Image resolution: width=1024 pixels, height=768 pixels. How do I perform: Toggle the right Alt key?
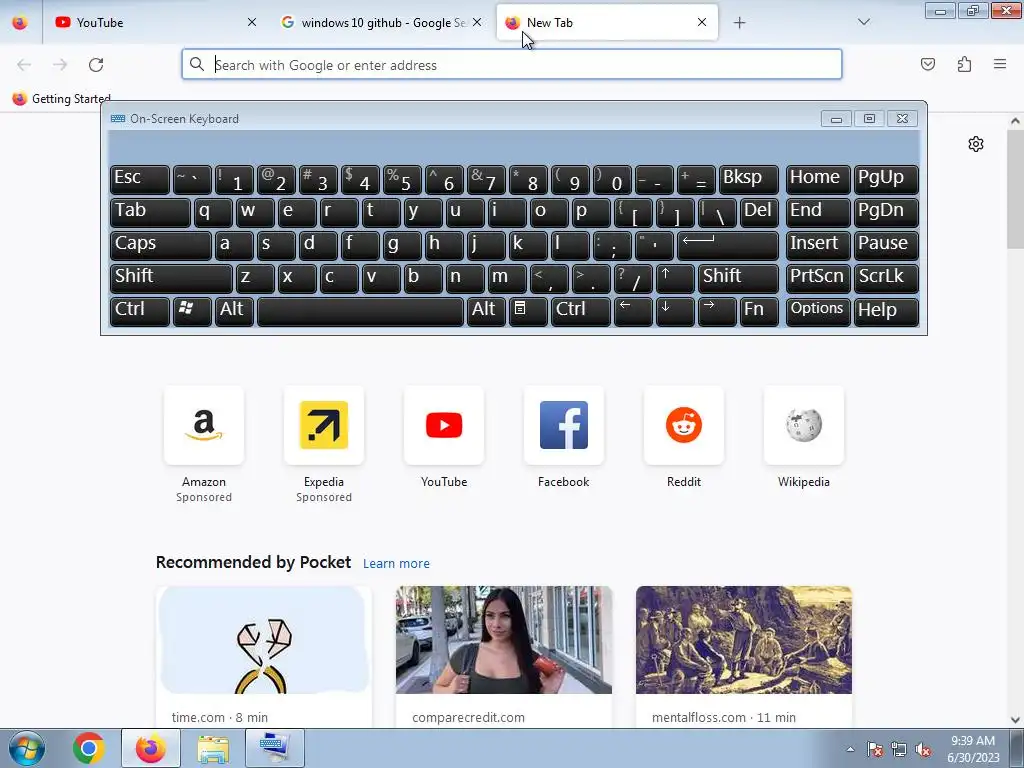pos(486,310)
